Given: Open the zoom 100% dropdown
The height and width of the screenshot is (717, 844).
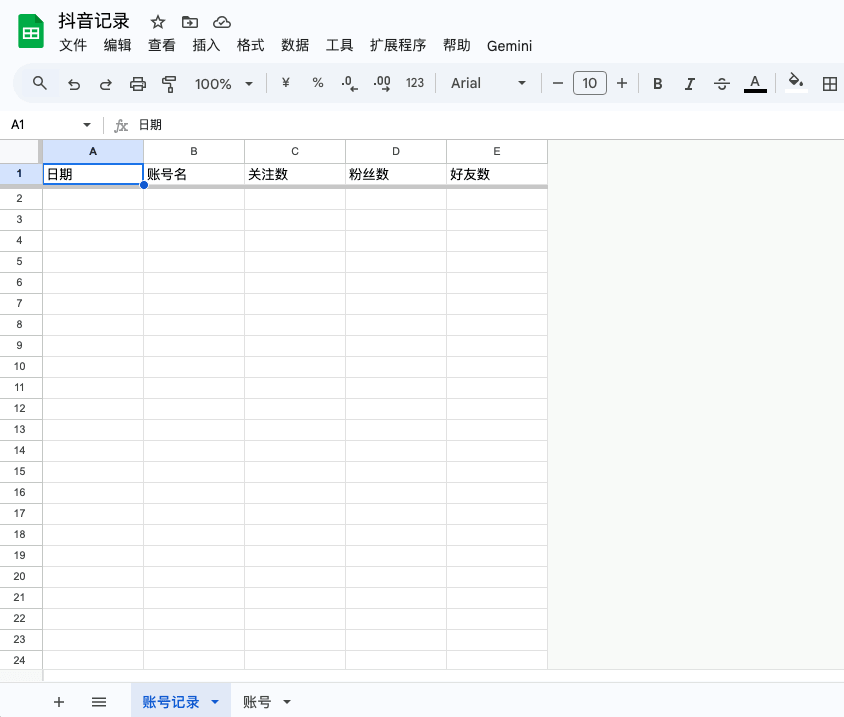Looking at the screenshot, I should tap(223, 84).
